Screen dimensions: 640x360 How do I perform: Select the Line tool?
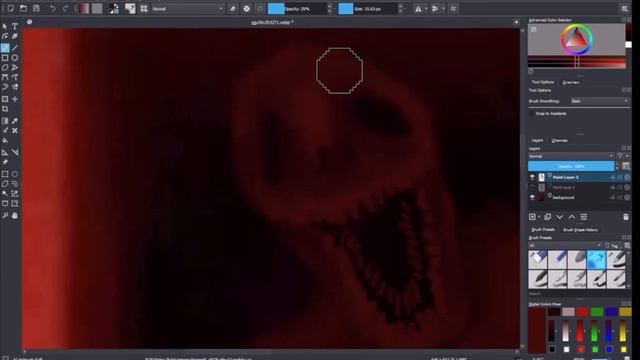point(15,48)
